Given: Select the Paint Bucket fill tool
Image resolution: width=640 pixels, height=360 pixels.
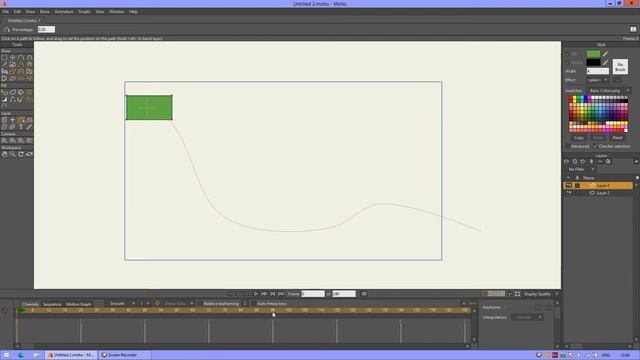Looking at the screenshot, I should [21, 92].
